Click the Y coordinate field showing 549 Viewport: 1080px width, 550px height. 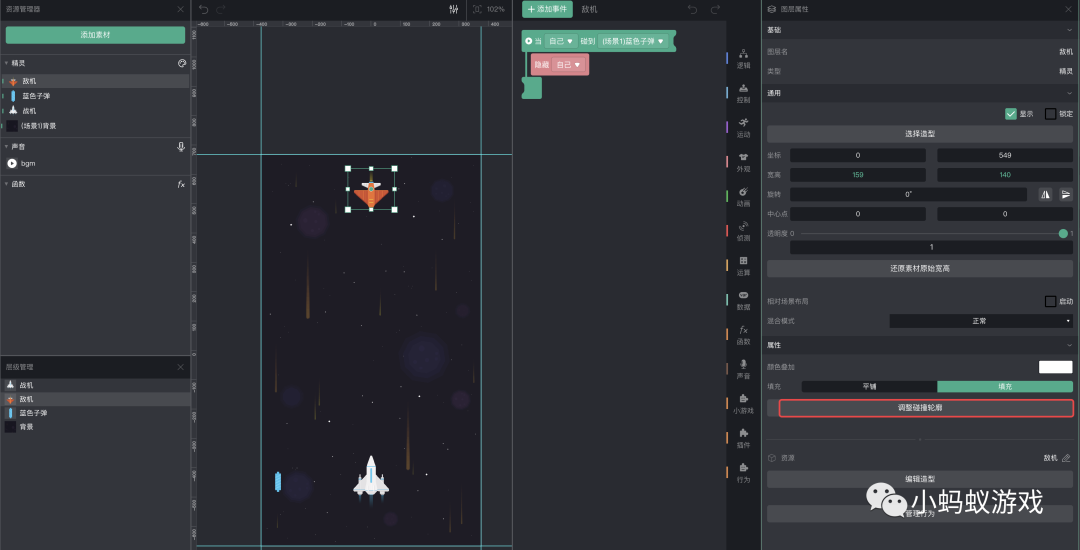pos(1005,156)
